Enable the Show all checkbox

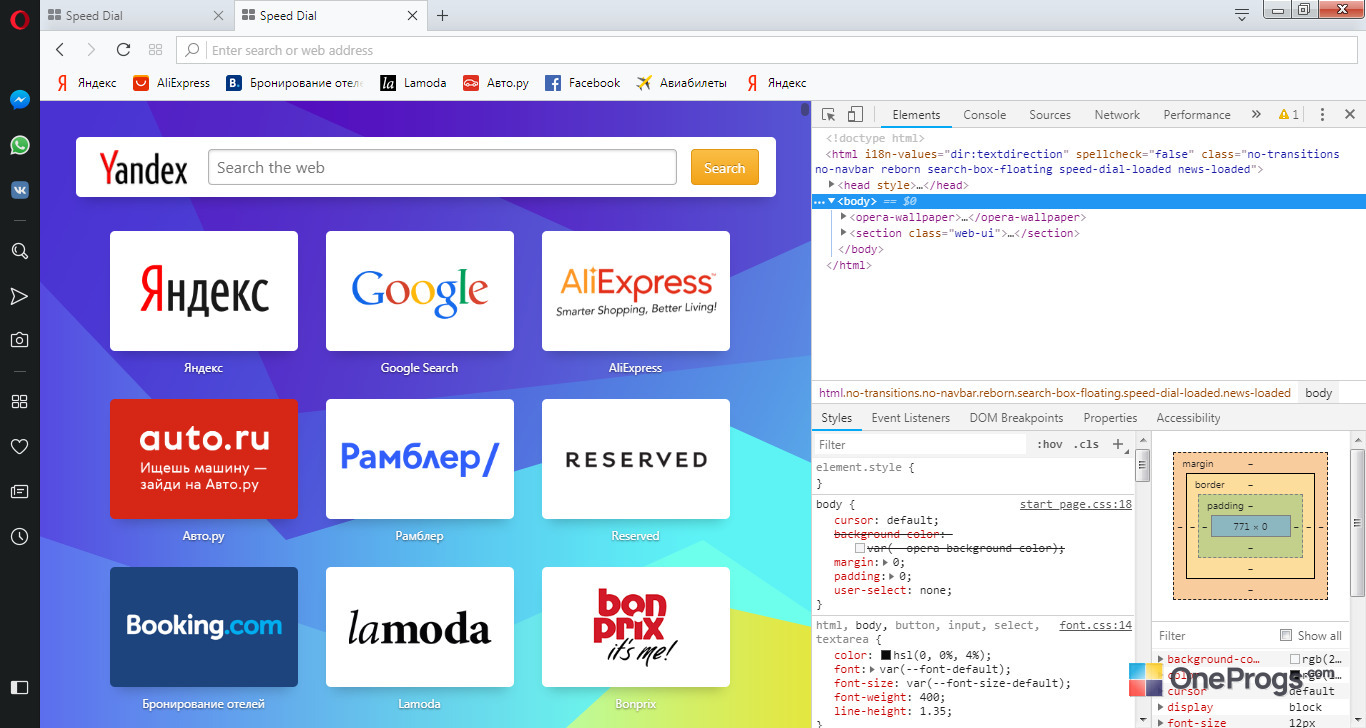coord(1286,635)
